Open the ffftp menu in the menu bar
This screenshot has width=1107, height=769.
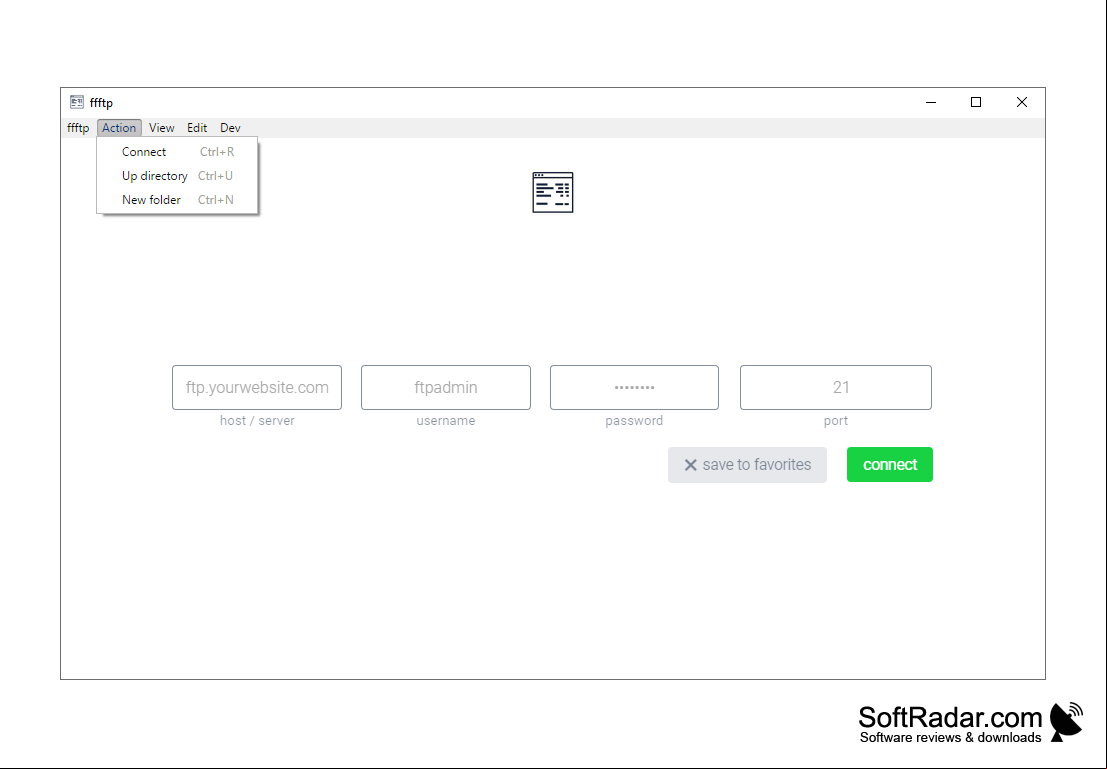pos(78,128)
